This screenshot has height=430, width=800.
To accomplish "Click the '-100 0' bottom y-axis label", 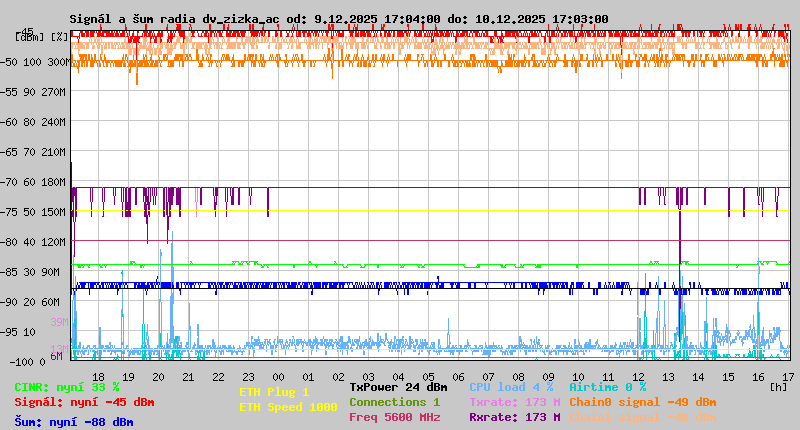I will coord(28,362).
